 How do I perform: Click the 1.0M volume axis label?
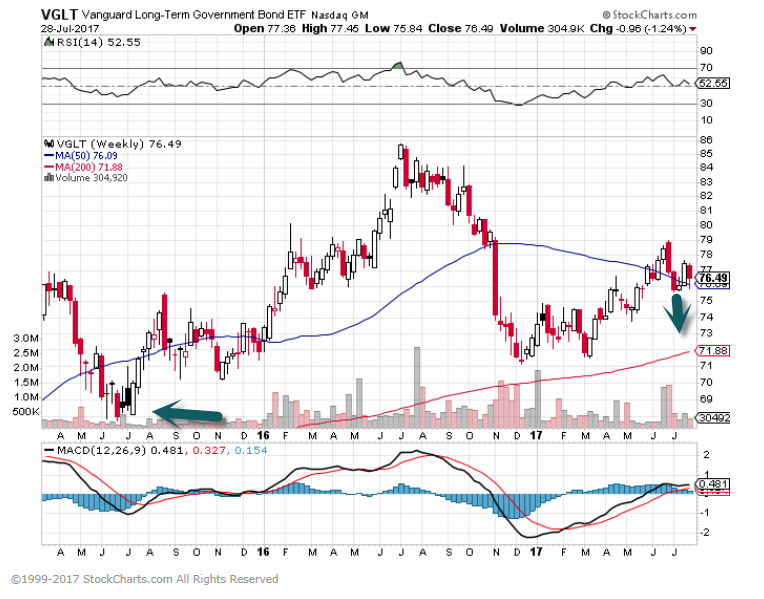pyautogui.click(x=26, y=397)
